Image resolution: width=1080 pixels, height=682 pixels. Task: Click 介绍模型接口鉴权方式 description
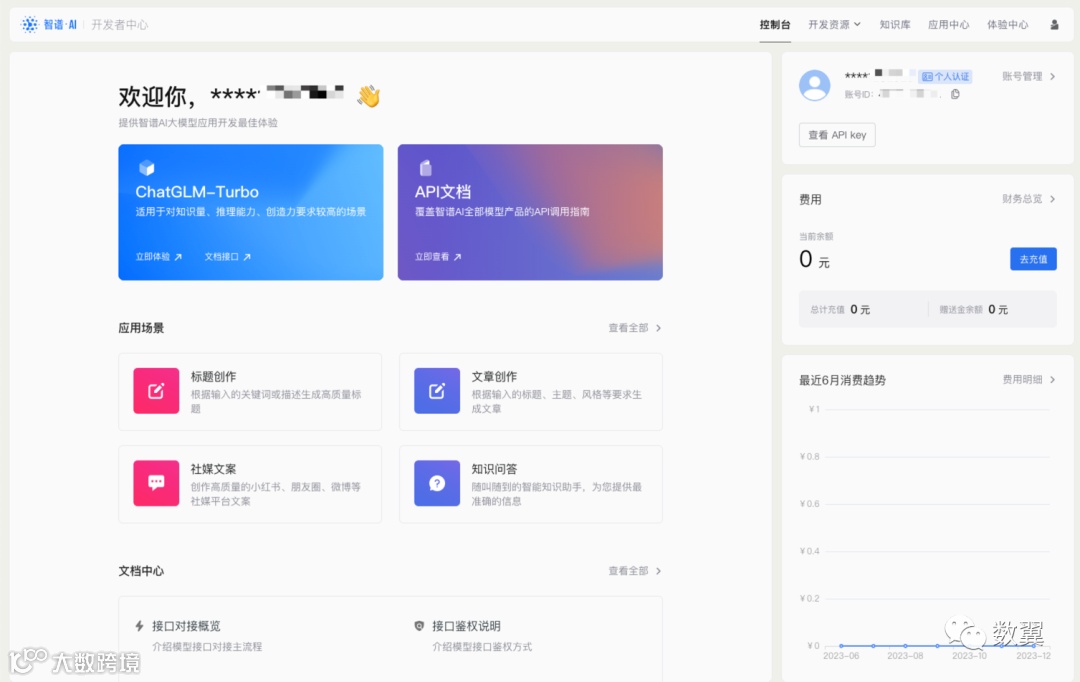pos(482,647)
